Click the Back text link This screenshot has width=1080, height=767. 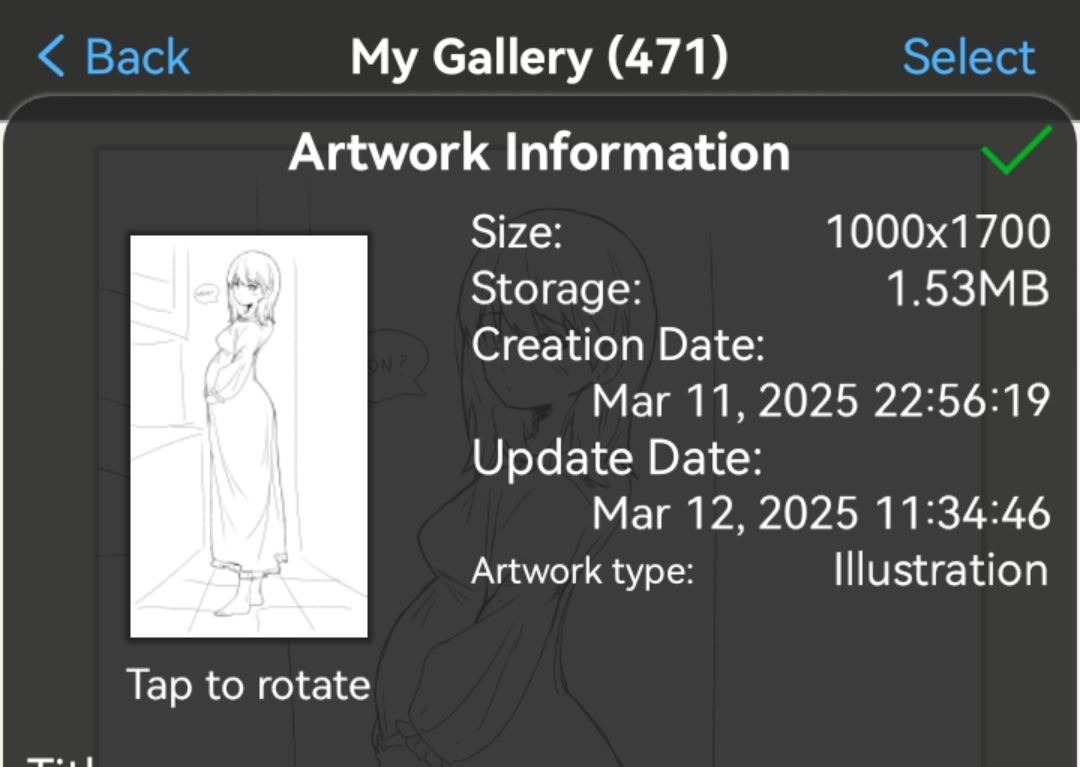coord(137,57)
